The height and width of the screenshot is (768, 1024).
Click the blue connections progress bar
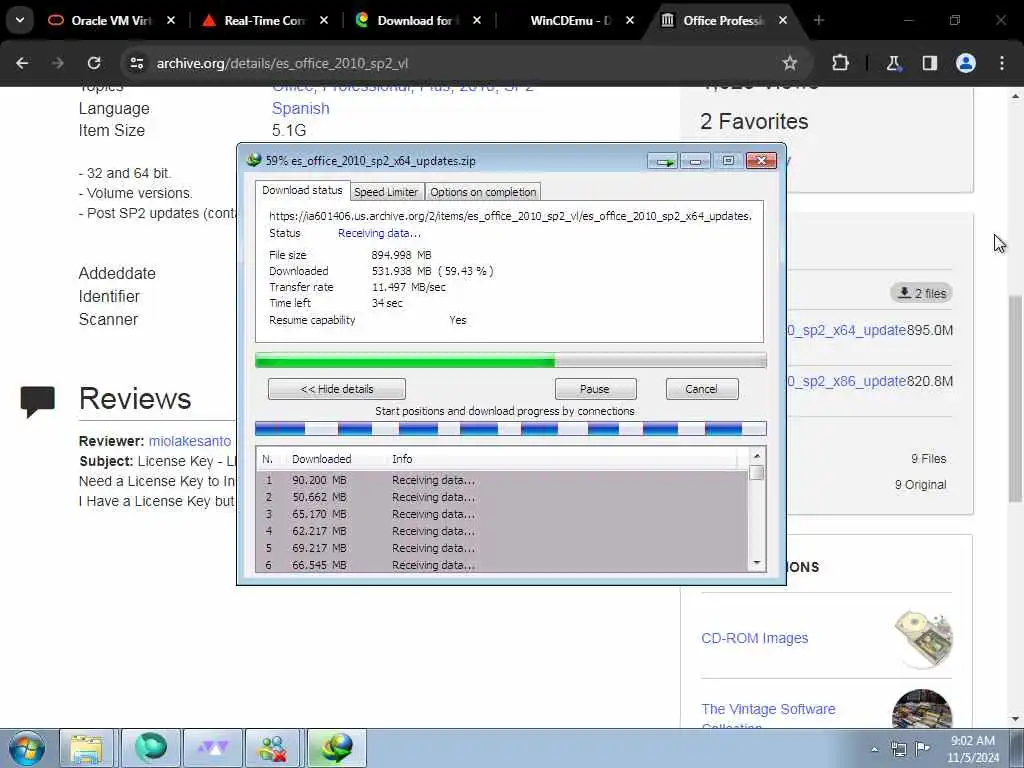[511, 428]
